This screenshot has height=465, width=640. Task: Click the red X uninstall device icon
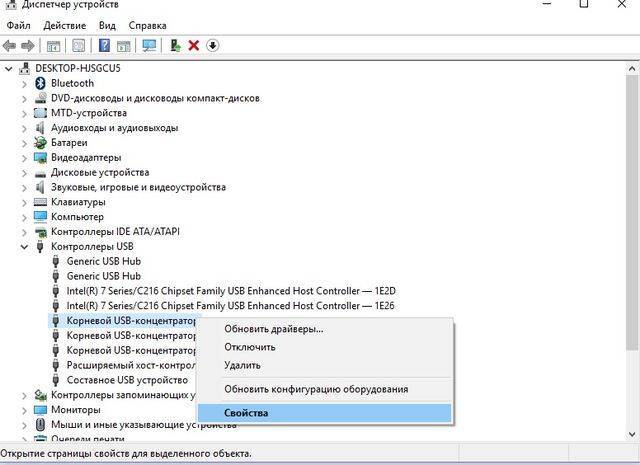(194, 45)
